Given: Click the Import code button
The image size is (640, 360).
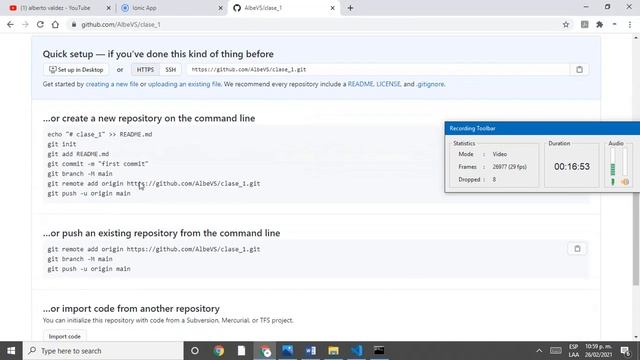Looking at the screenshot, I should coord(64,336).
